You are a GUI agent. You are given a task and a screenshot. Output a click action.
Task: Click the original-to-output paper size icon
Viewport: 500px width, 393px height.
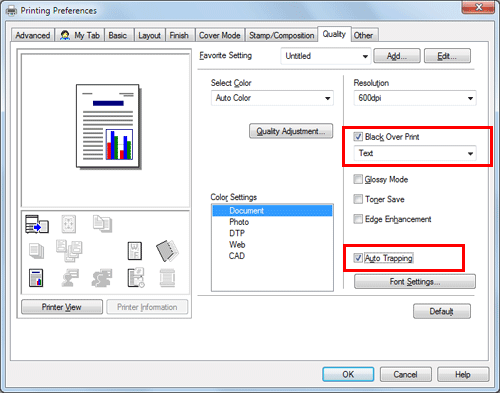click(37, 224)
